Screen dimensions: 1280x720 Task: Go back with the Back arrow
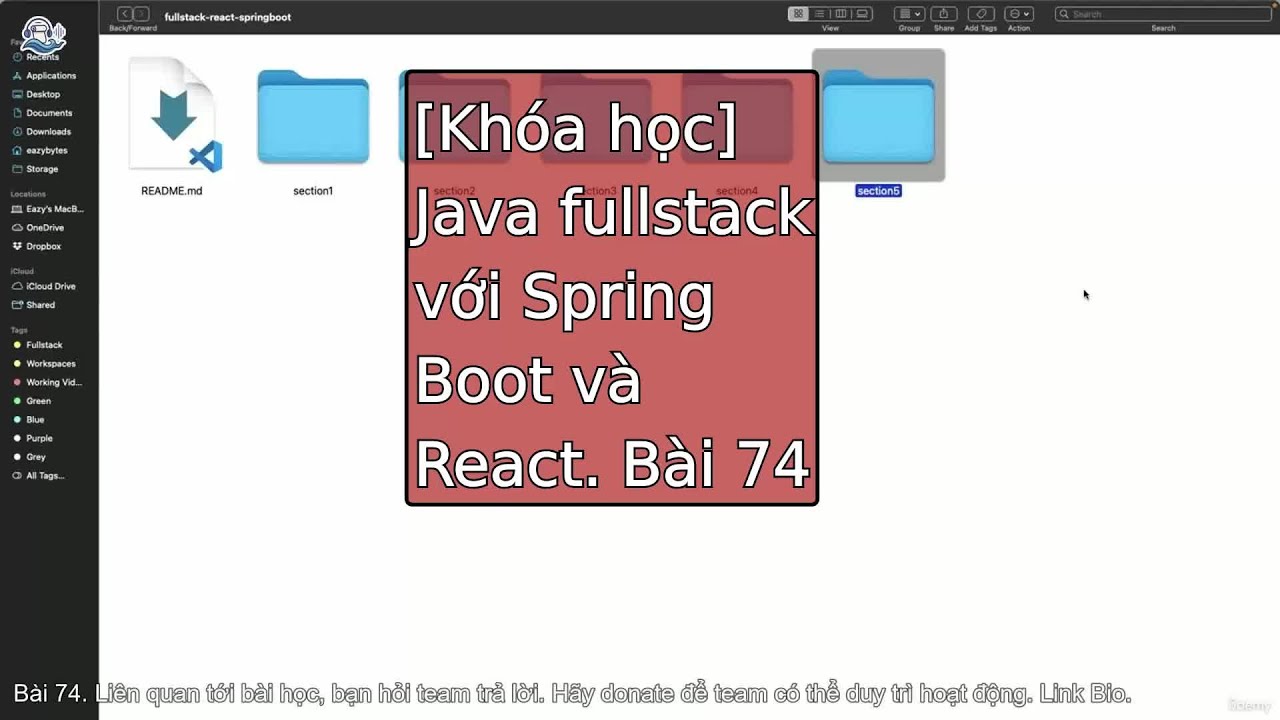tap(125, 14)
